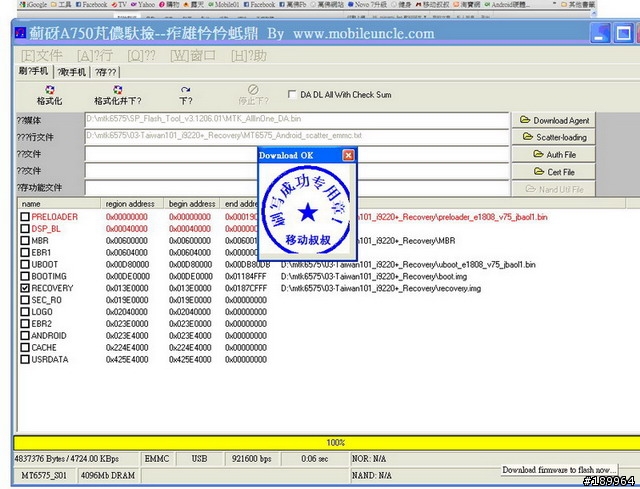Open Download Agent file browser
This screenshot has width=640, height=489.
pos(554,120)
